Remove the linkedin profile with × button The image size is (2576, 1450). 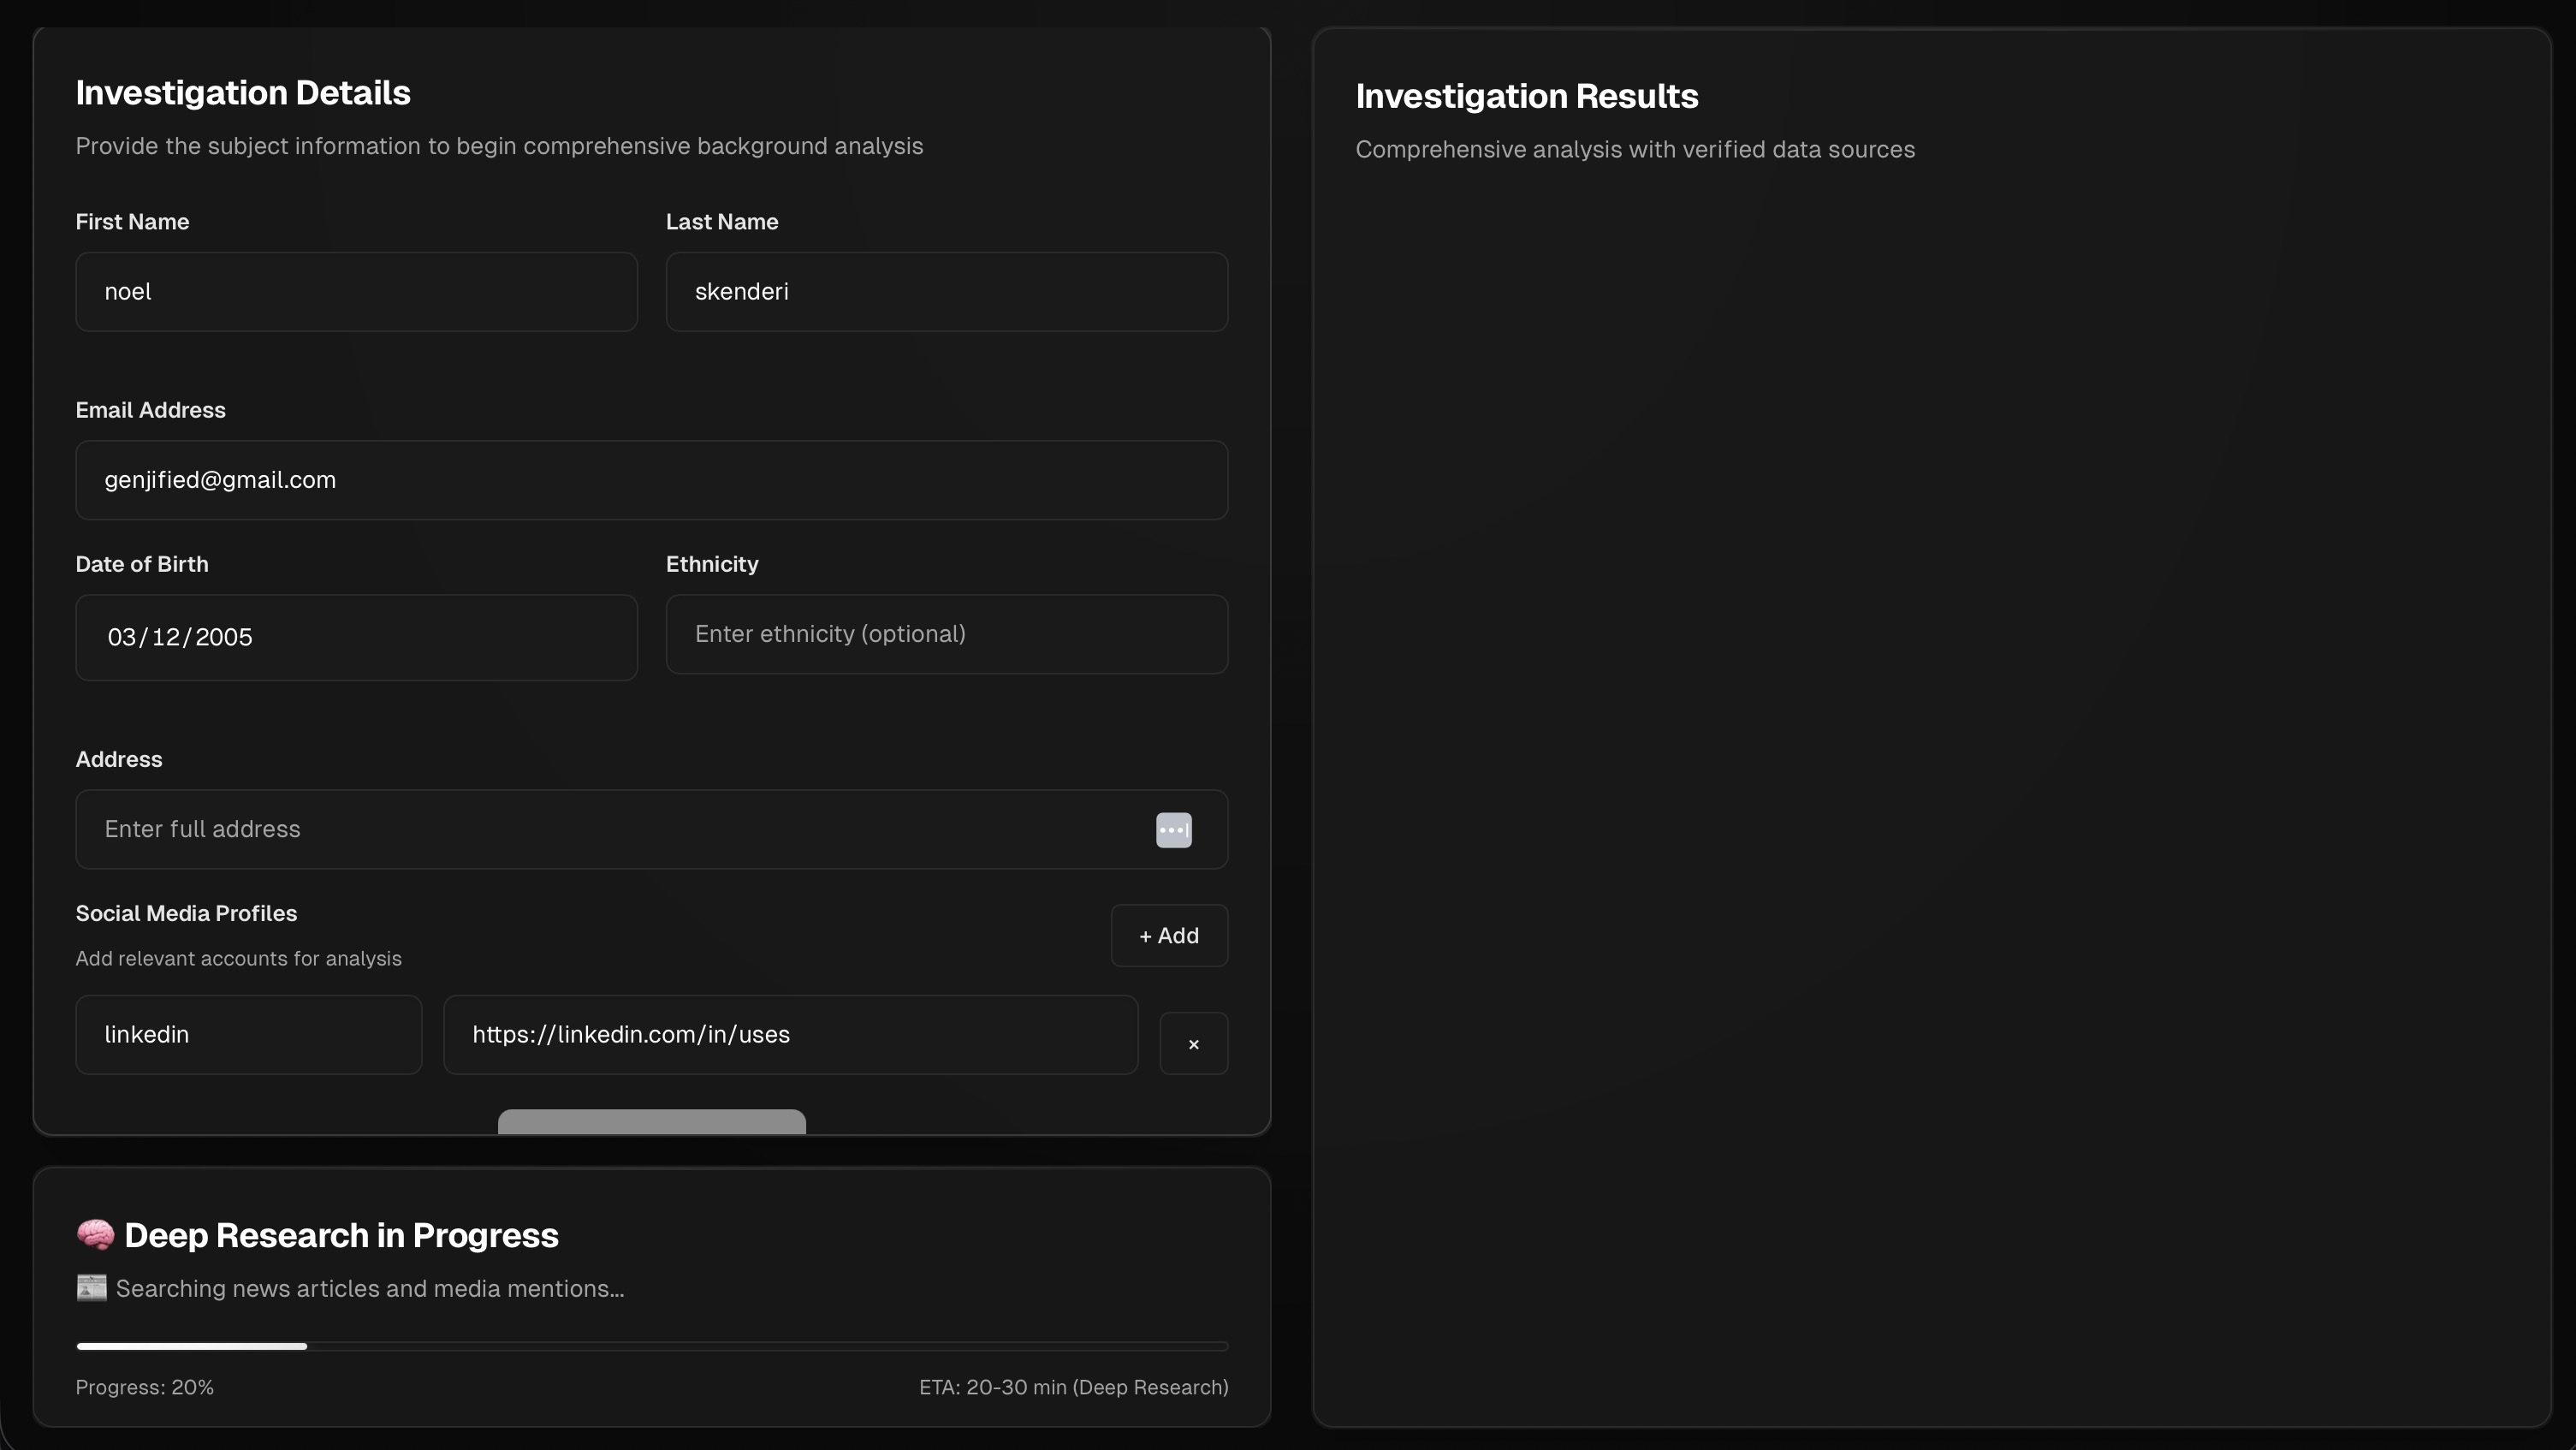(x=1193, y=1043)
